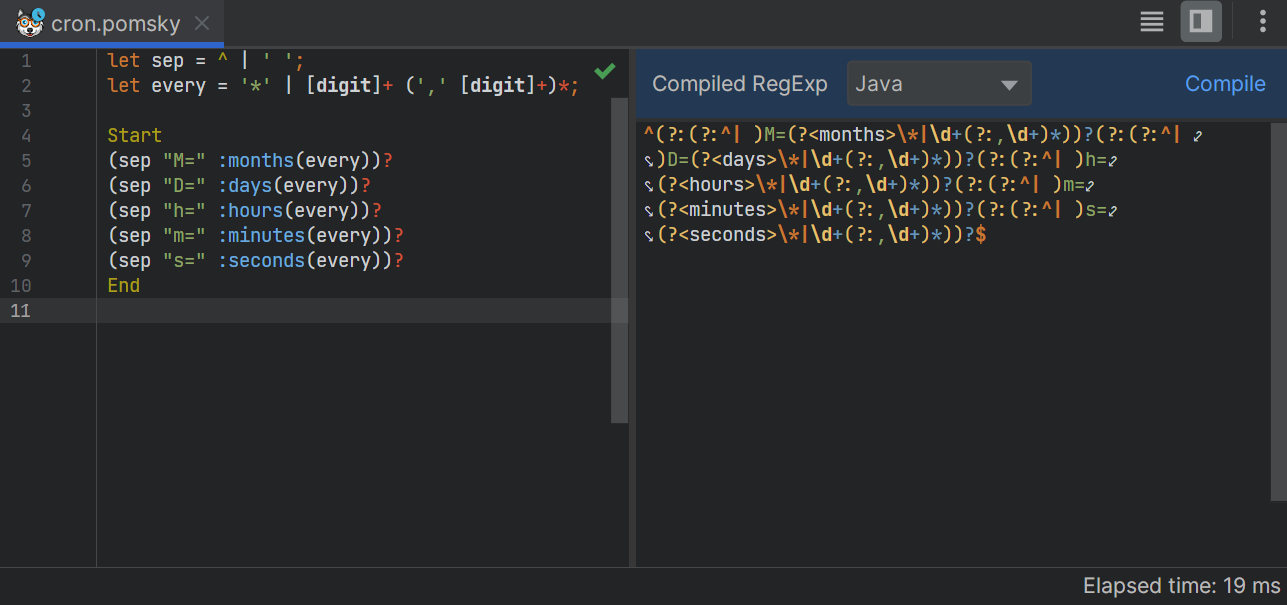
Task: Click the :minutes capture group name
Action: pyautogui.click(x=261, y=236)
